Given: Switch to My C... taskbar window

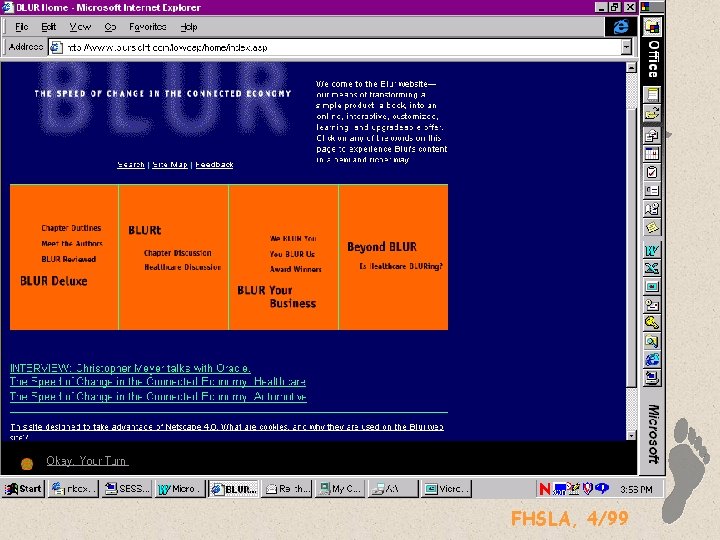Looking at the screenshot, I should click(x=341, y=489).
